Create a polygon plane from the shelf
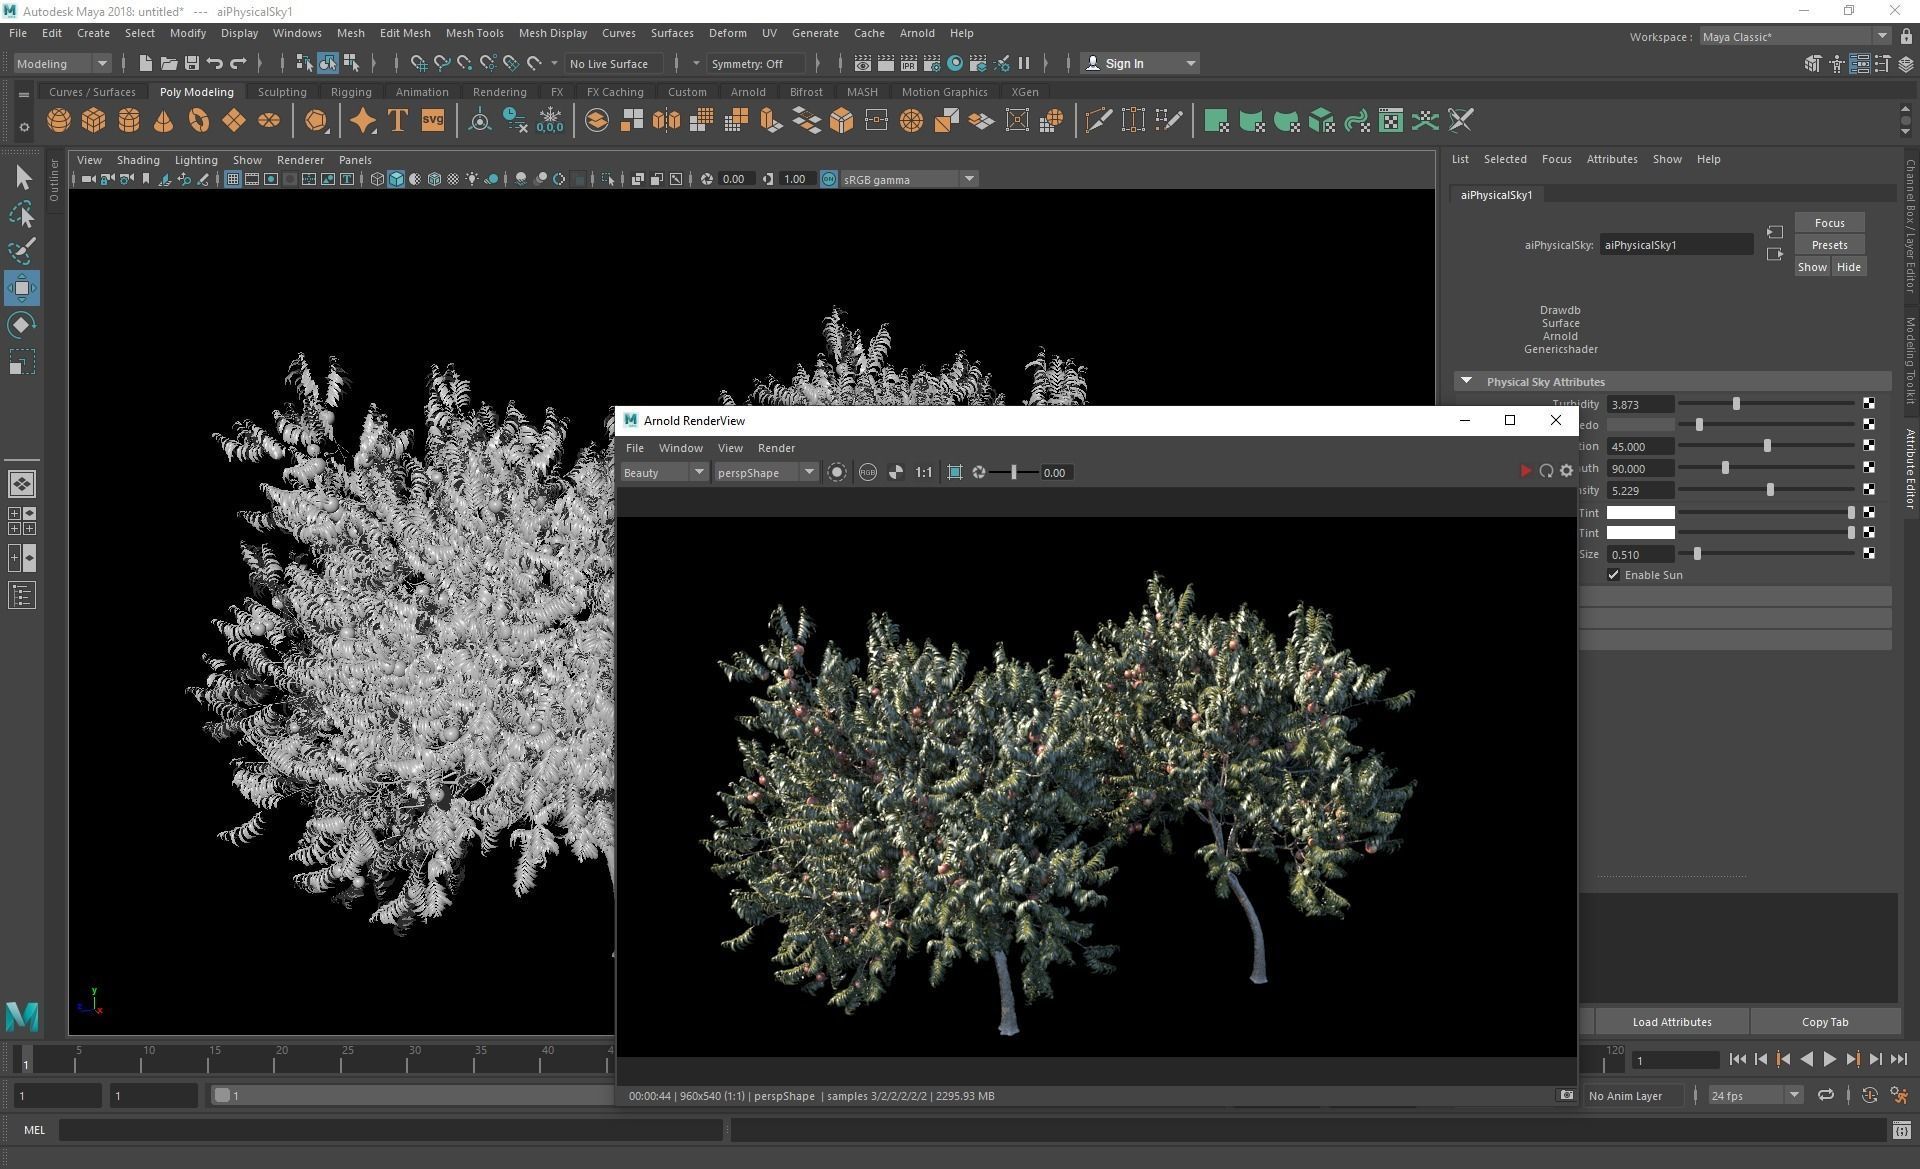 click(233, 121)
